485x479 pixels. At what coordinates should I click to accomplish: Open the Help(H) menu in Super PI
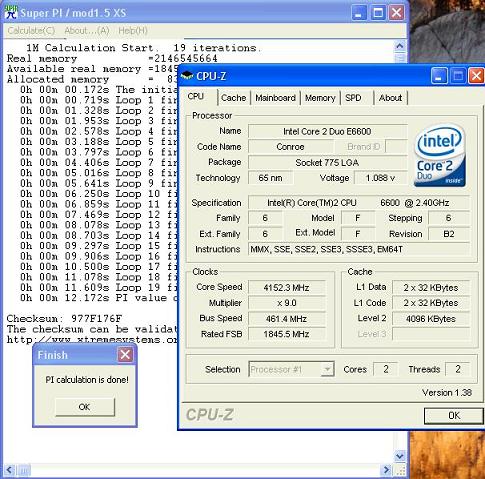[x=133, y=31]
